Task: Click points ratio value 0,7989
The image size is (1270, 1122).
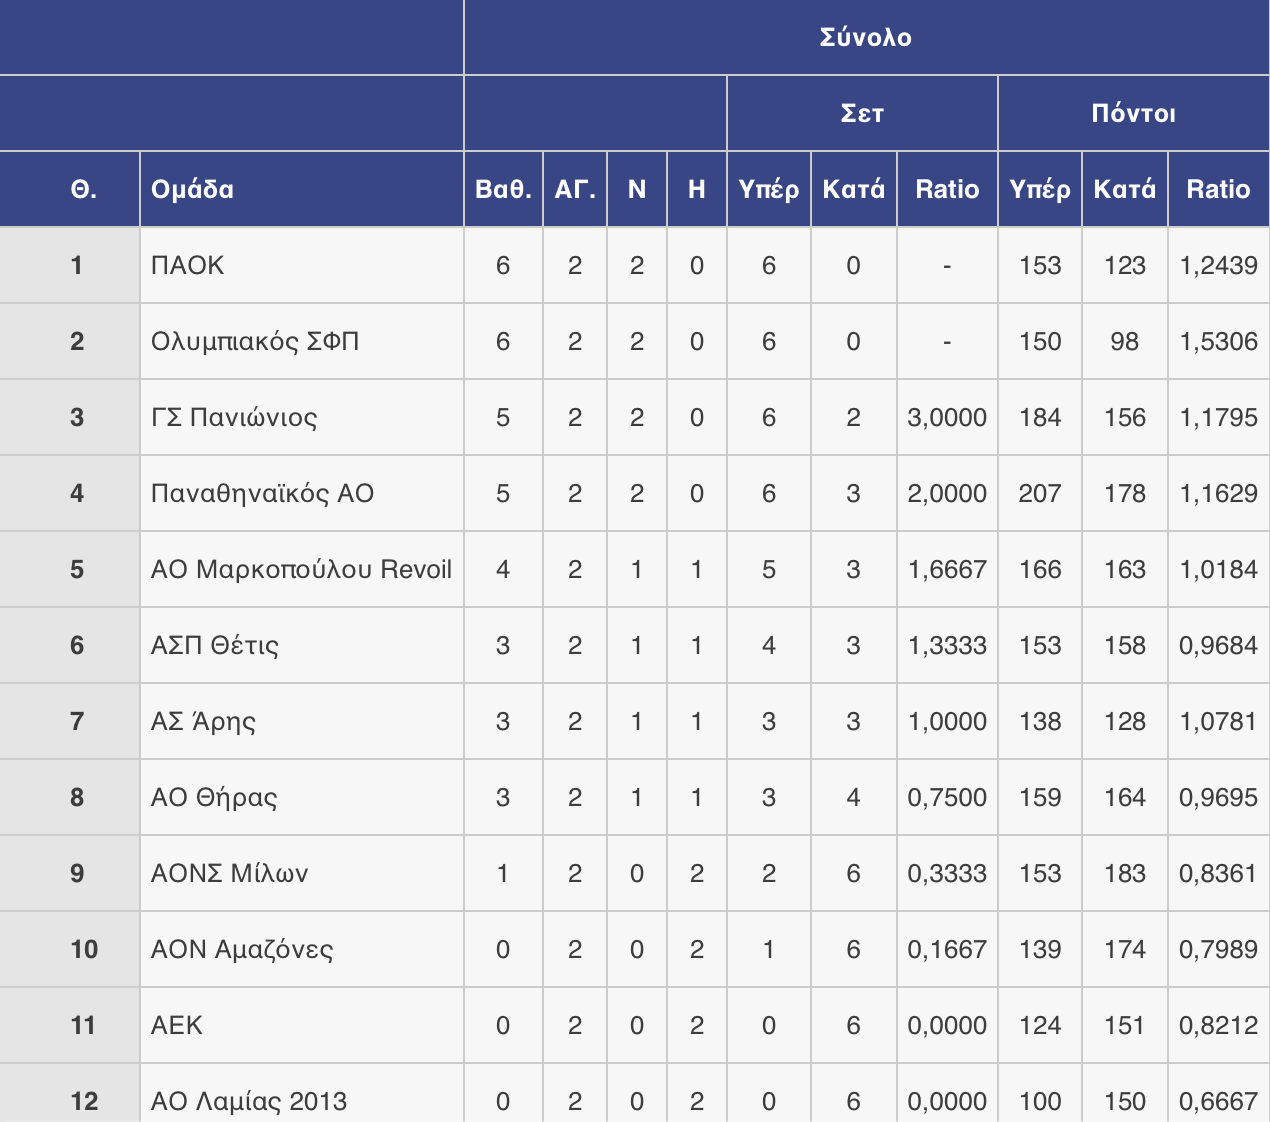Action: click(1218, 949)
